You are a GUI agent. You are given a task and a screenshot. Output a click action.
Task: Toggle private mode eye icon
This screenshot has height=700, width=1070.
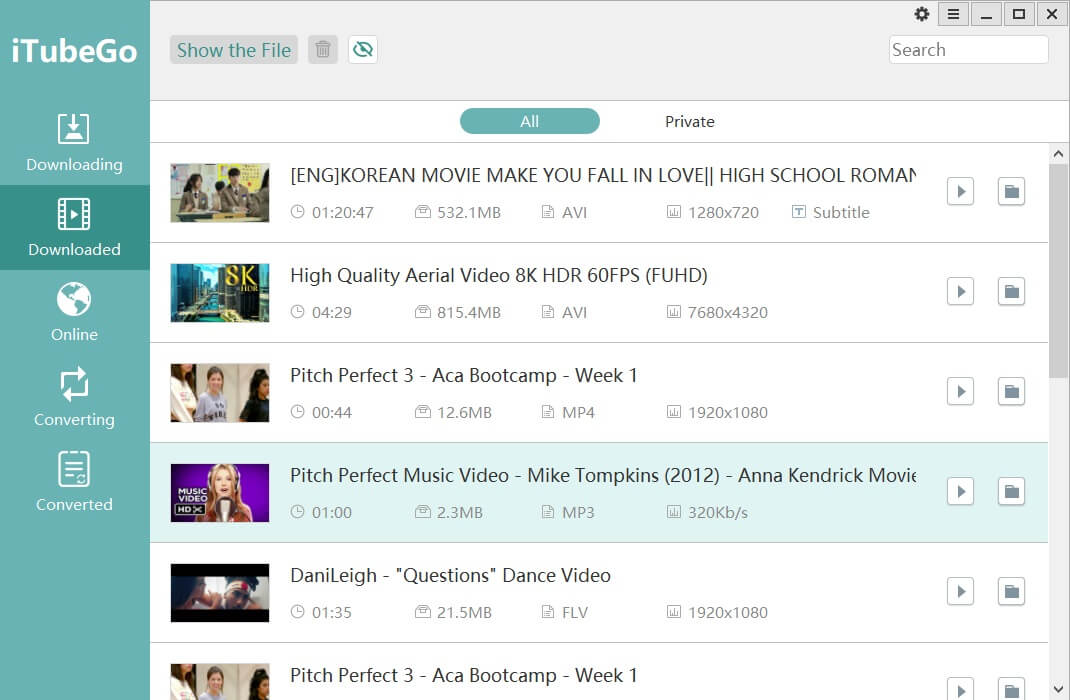pyautogui.click(x=363, y=50)
